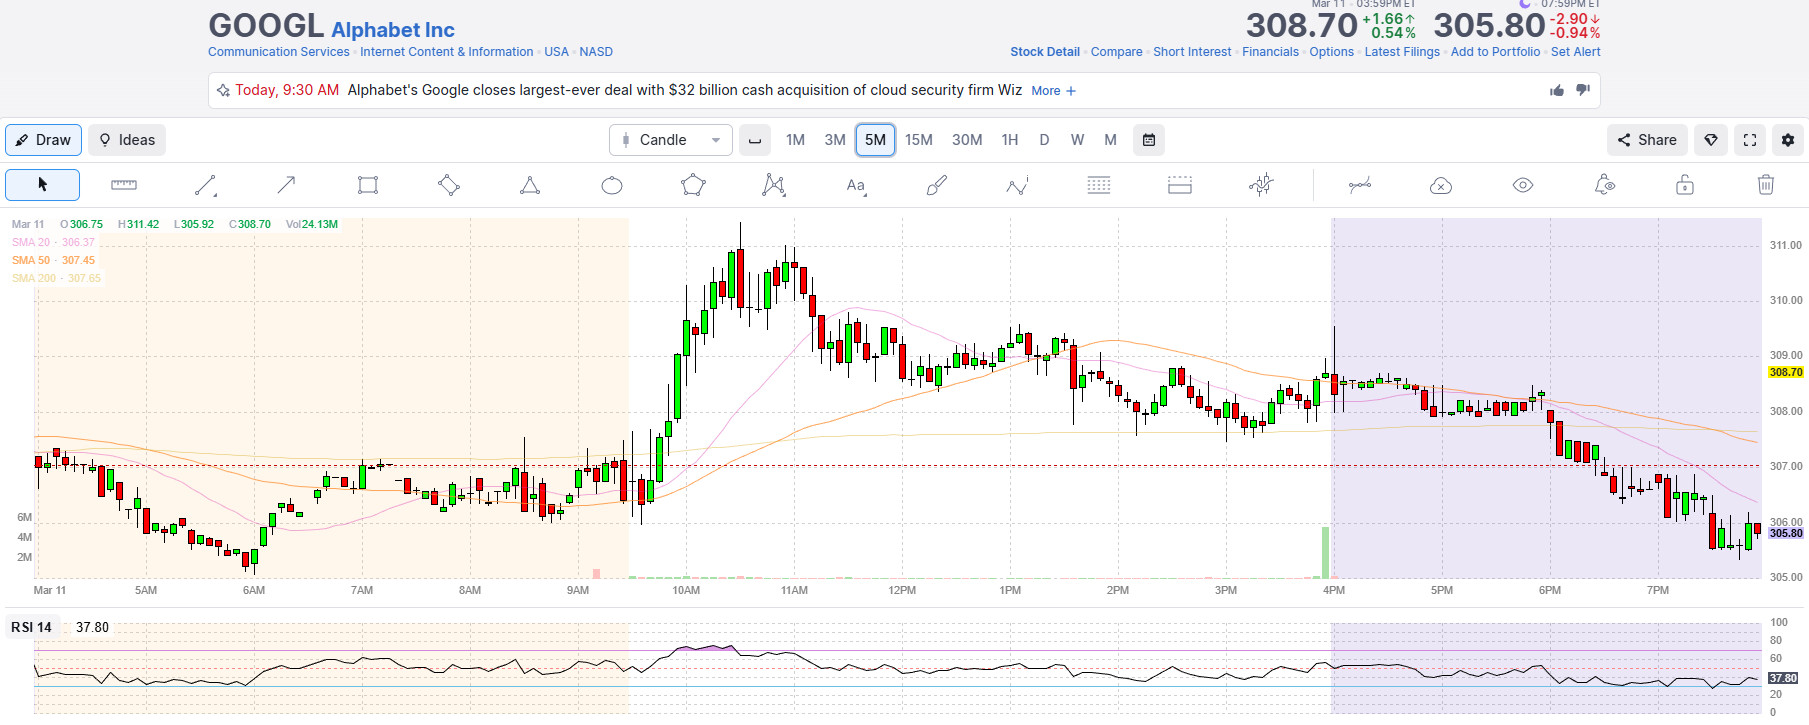Select the measure ruler tool
The image size is (1809, 725).
click(x=124, y=185)
